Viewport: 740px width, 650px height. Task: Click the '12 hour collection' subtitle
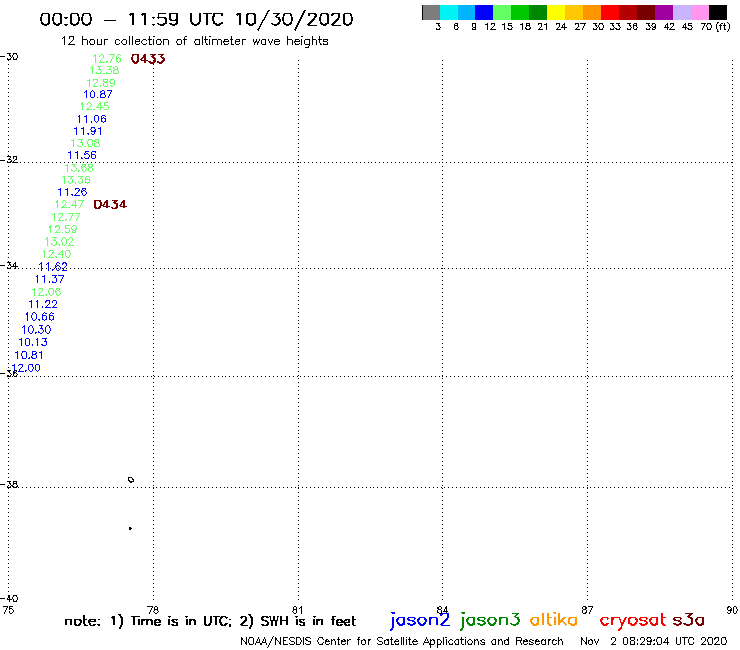tap(194, 41)
